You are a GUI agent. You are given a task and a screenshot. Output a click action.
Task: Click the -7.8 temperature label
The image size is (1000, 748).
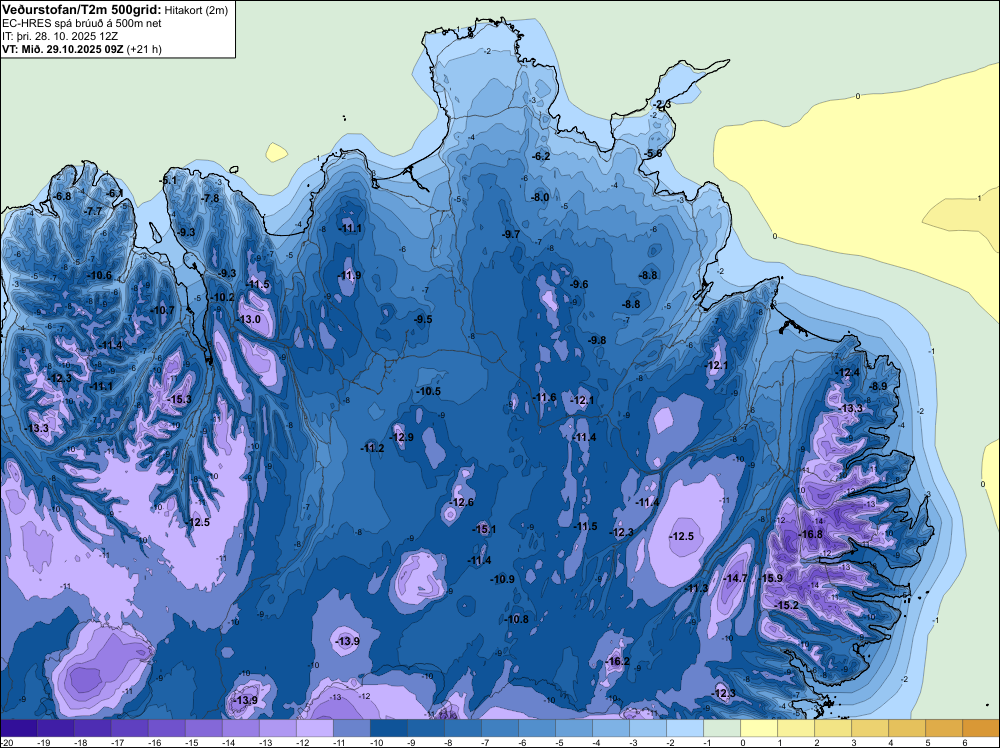click(x=210, y=198)
